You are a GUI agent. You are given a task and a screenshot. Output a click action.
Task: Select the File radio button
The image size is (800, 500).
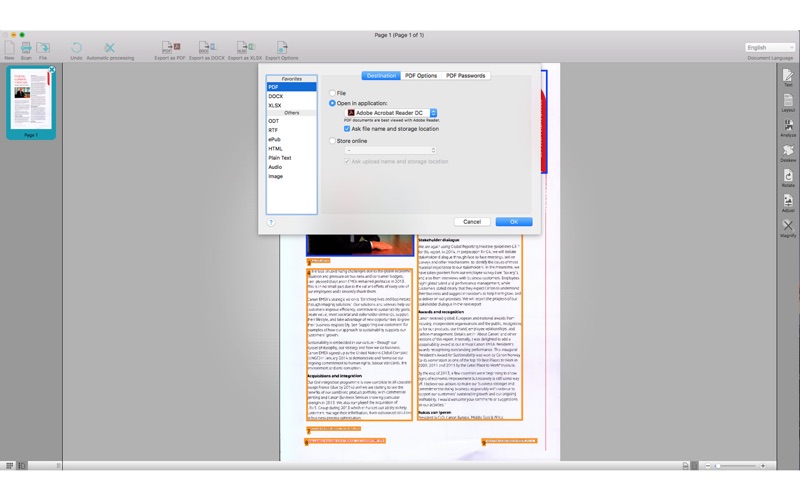point(332,93)
